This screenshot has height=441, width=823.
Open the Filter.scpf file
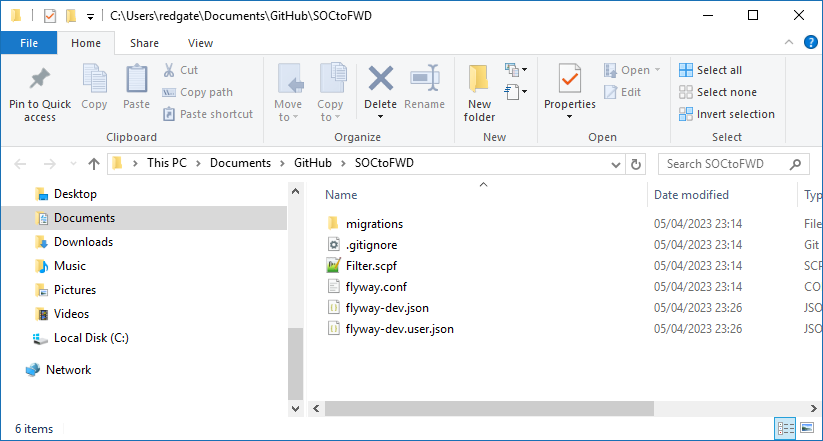(369, 266)
